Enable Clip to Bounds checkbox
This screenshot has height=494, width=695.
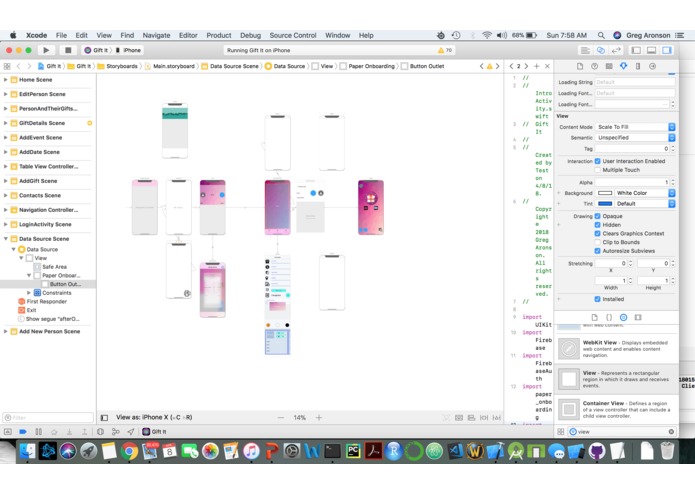click(x=597, y=242)
